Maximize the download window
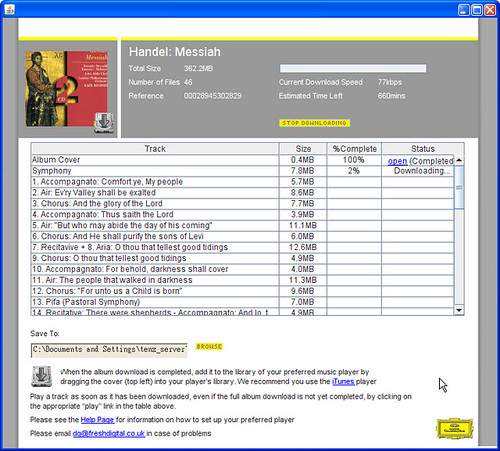500x451 pixels. point(477,10)
